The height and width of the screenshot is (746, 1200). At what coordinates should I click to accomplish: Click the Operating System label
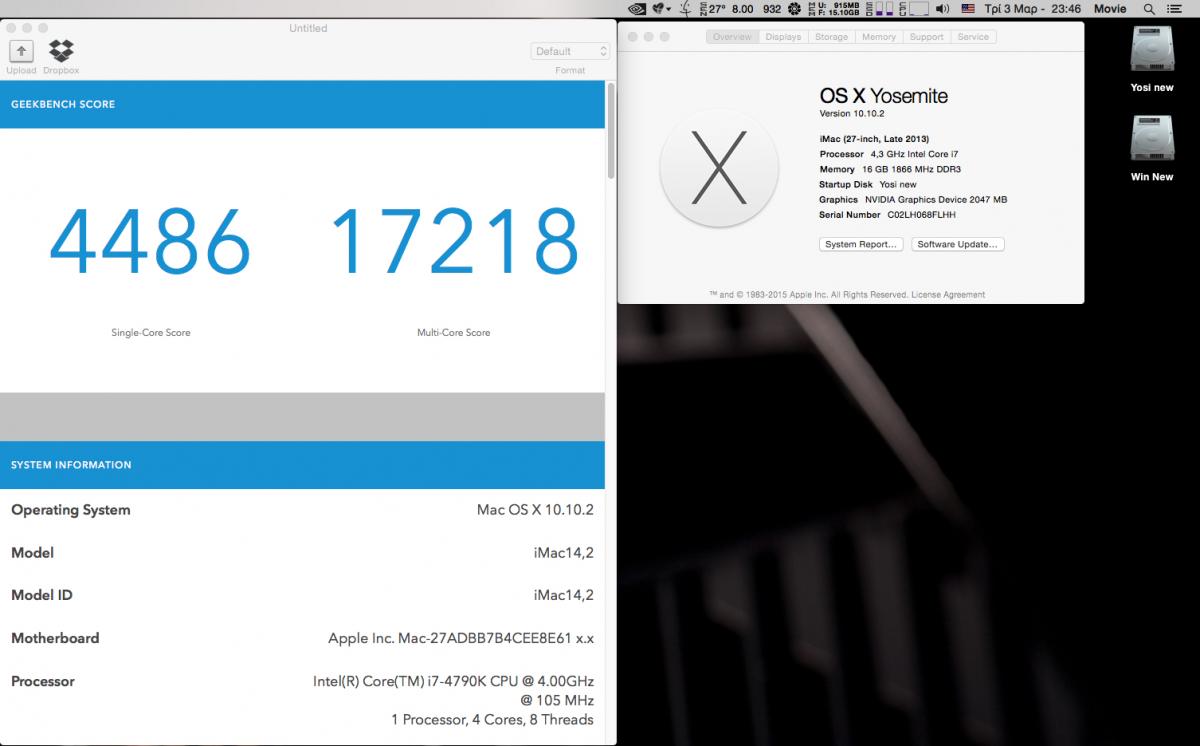(71, 509)
